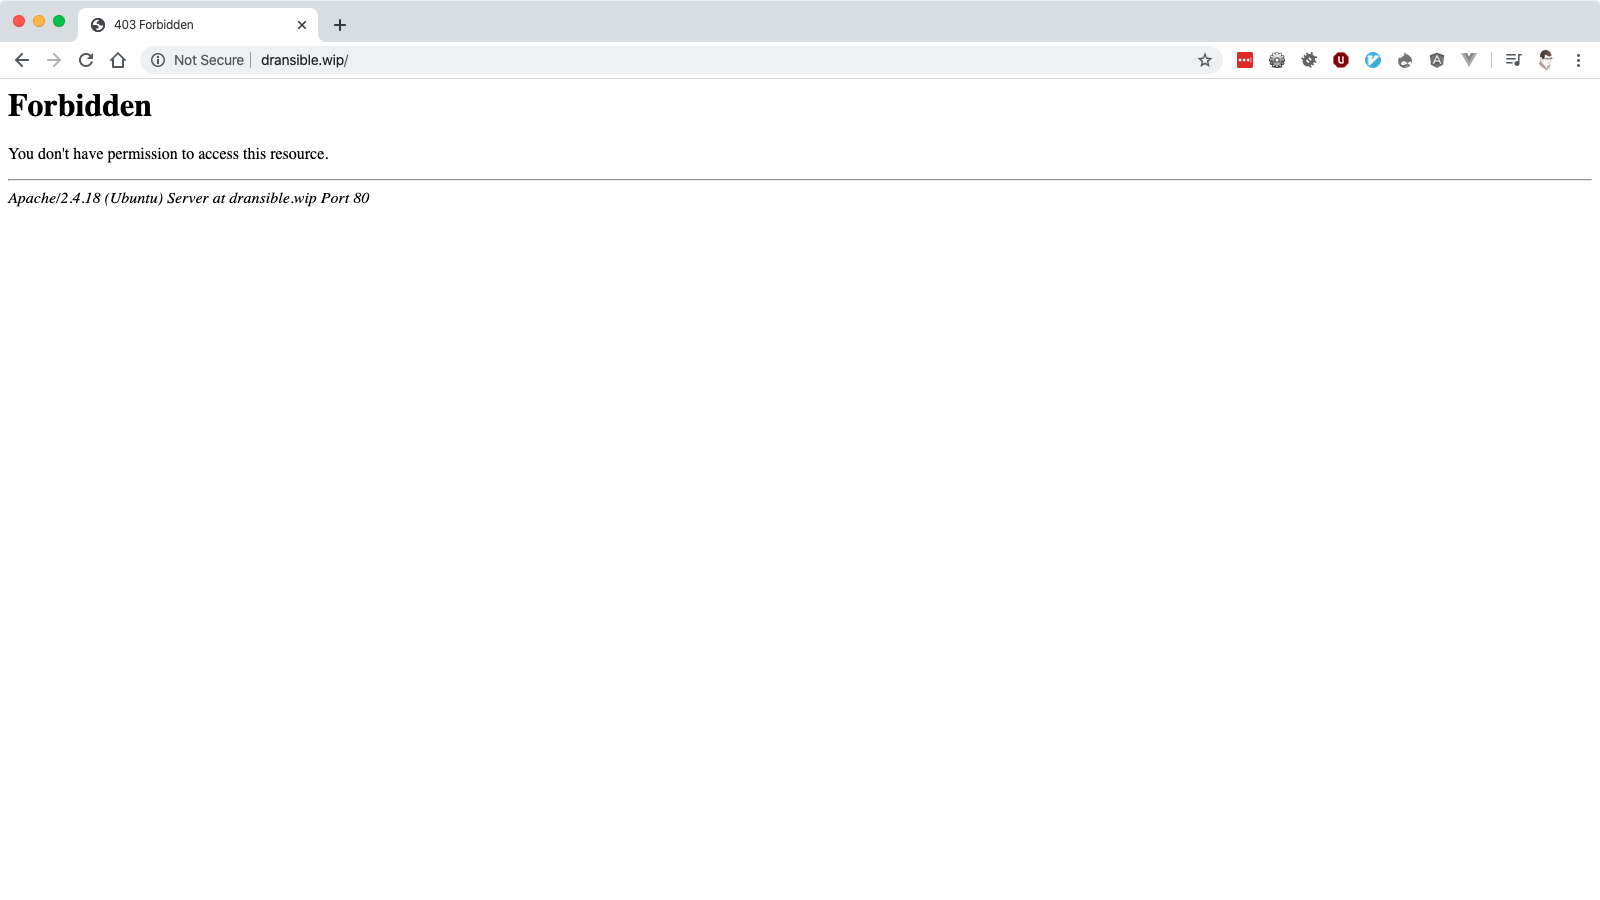
Task: Open the Angular devtools extension
Action: 1437,60
